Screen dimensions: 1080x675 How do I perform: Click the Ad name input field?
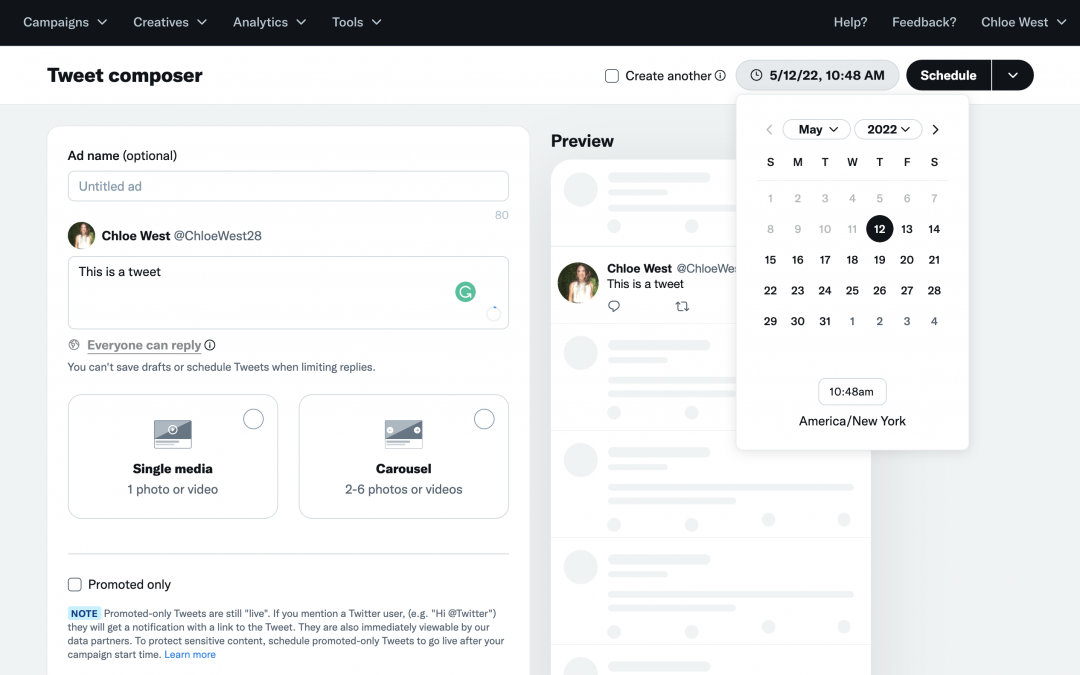(288, 186)
